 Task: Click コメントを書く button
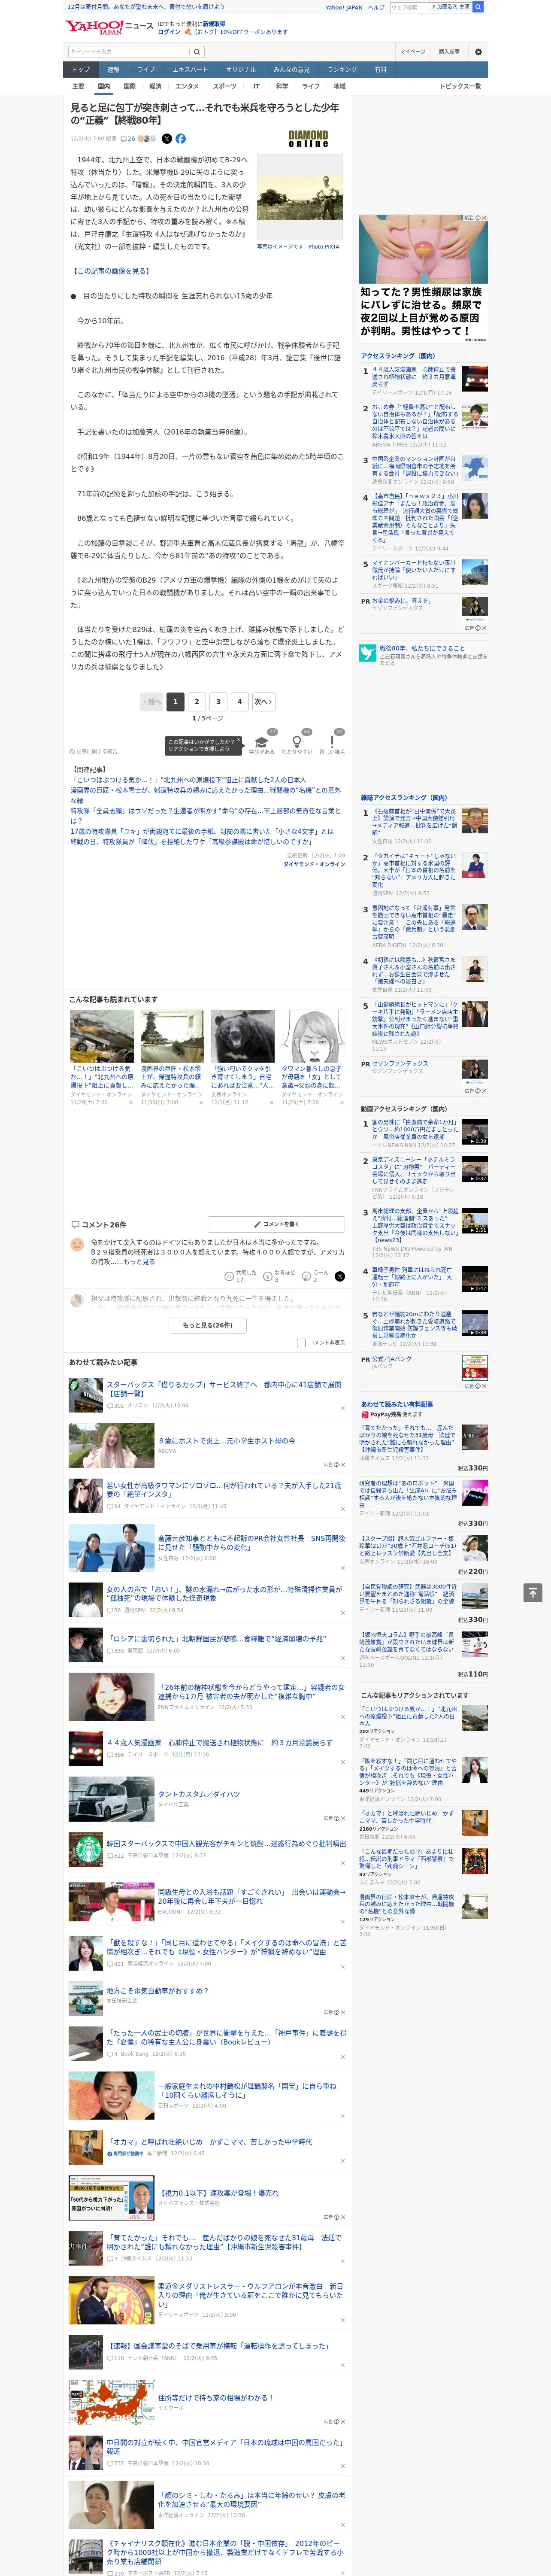tap(276, 1225)
